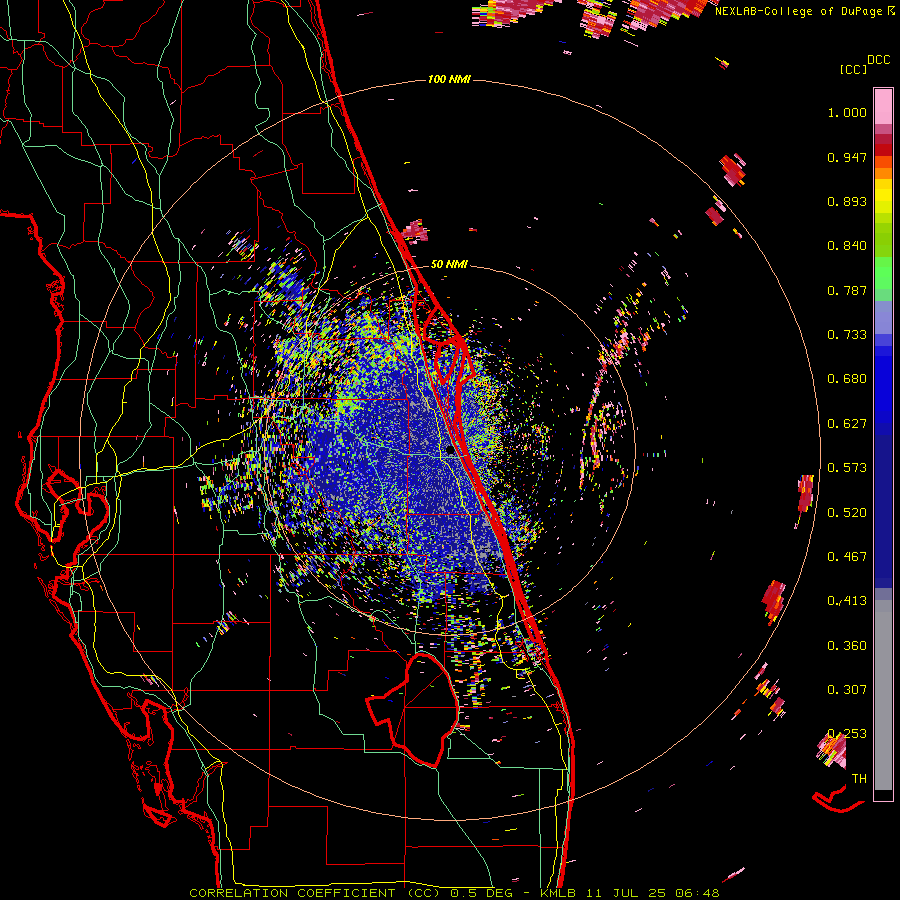Click the 0.573 value on the scale
The height and width of the screenshot is (900, 900).
[847, 468]
